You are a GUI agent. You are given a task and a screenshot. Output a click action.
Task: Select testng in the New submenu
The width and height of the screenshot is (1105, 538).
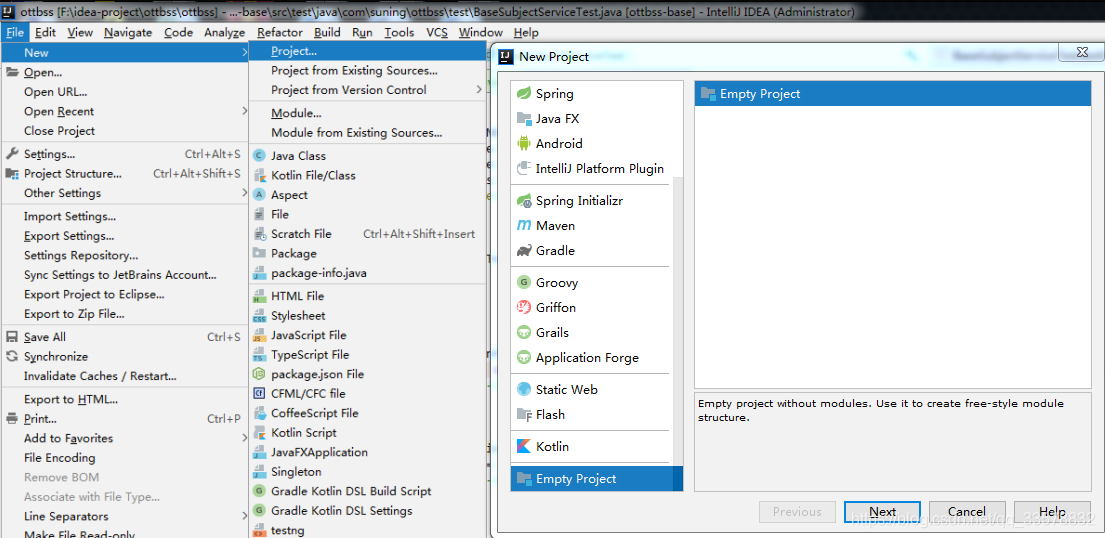click(x=367, y=530)
